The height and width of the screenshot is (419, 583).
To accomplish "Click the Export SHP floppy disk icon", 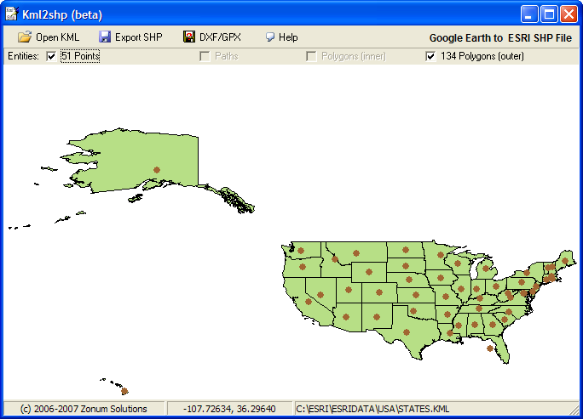I will point(105,37).
